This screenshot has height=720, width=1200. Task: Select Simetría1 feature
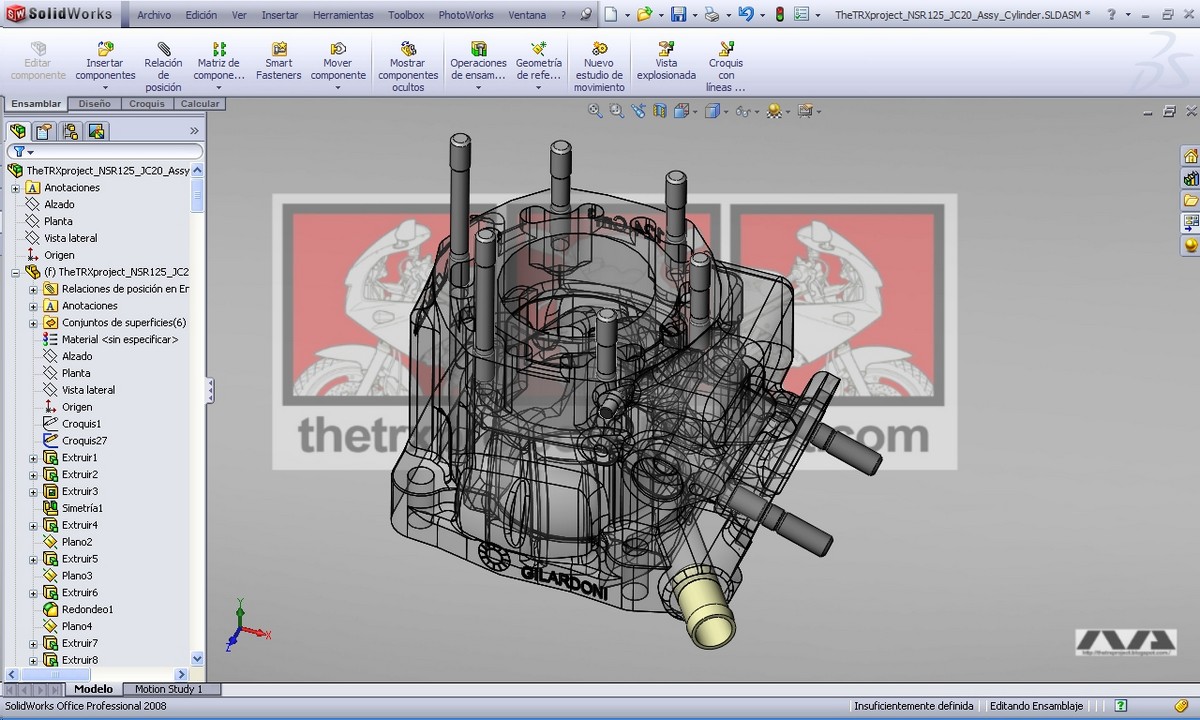tap(74, 509)
